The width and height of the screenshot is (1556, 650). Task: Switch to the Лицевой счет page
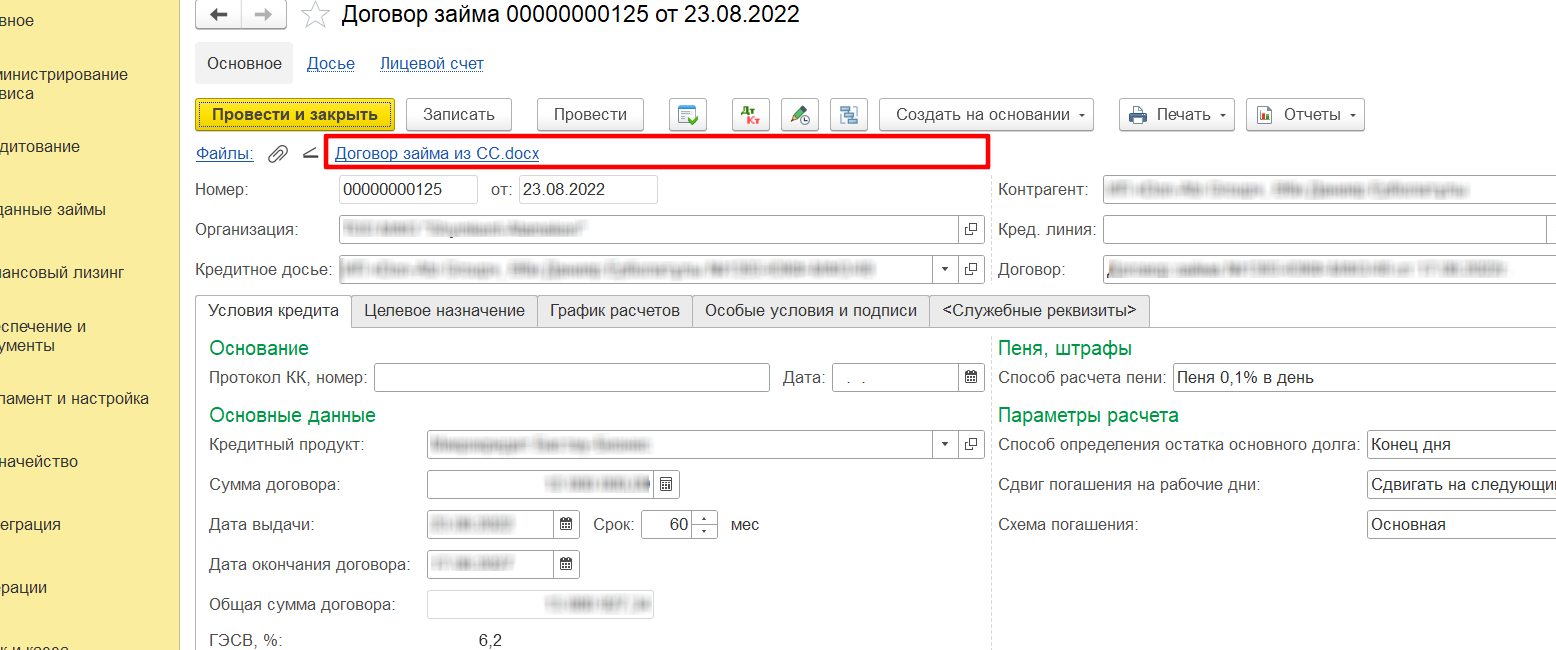coord(432,63)
